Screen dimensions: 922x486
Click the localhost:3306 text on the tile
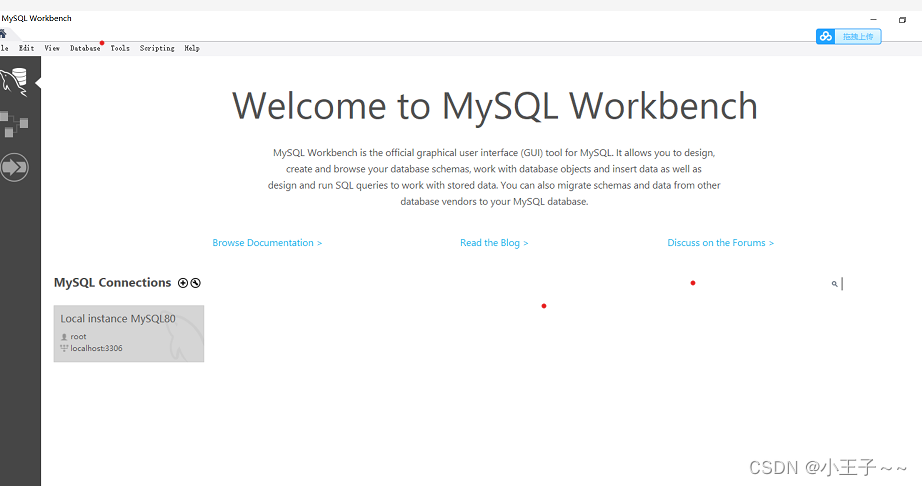[96, 348]
